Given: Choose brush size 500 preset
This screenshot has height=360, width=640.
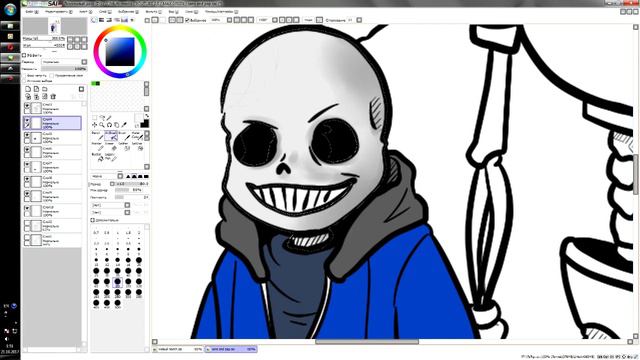Looking at the screenshot, I should click(x=118, y=303).
